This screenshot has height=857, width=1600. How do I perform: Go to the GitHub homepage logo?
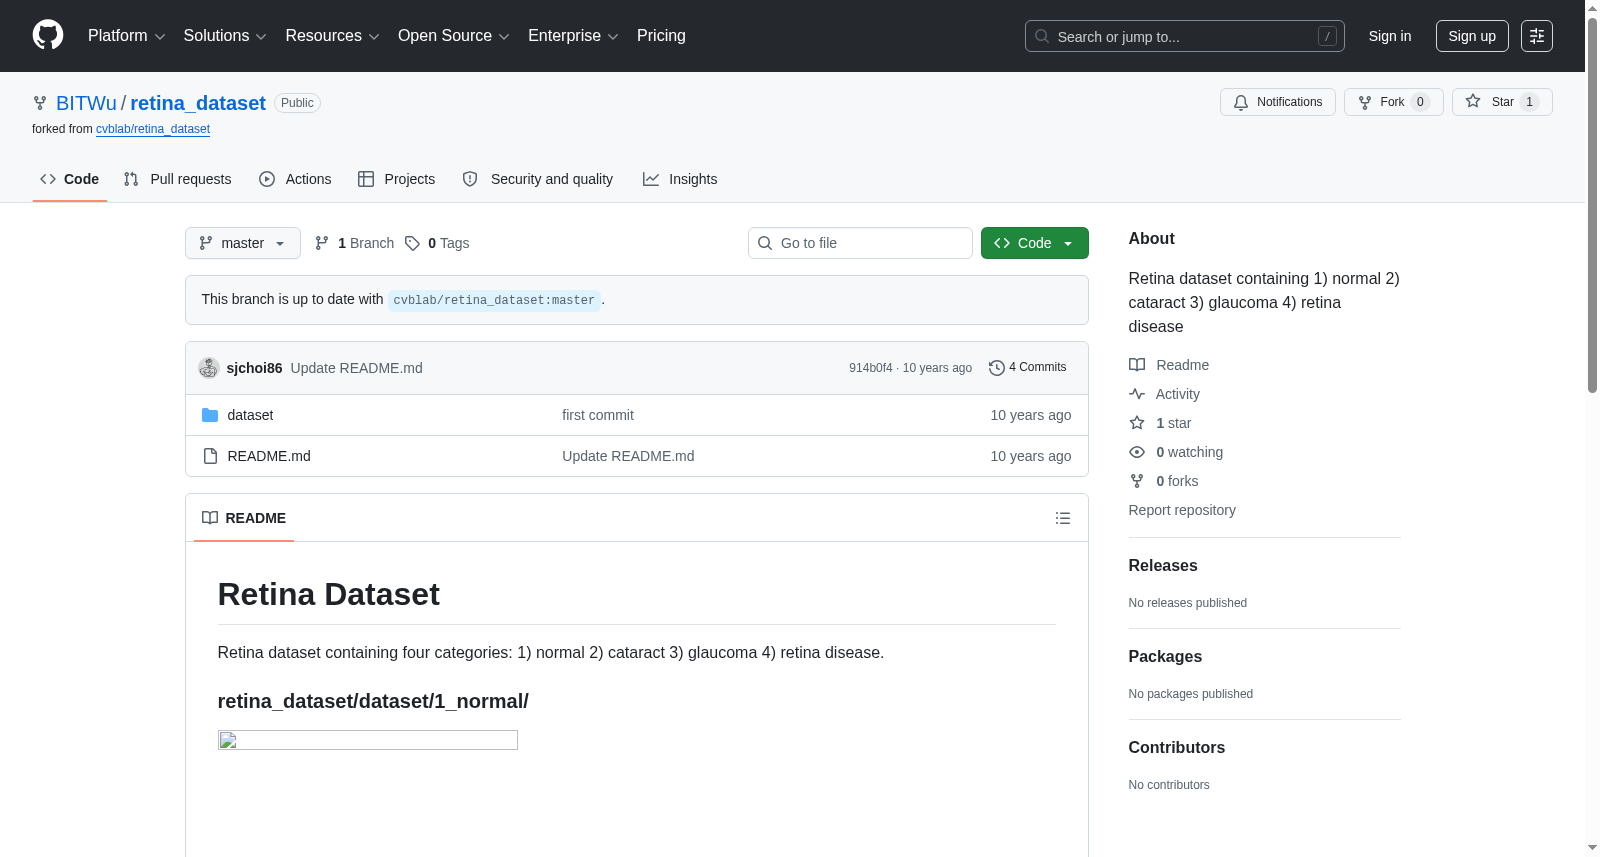[48, 36]
